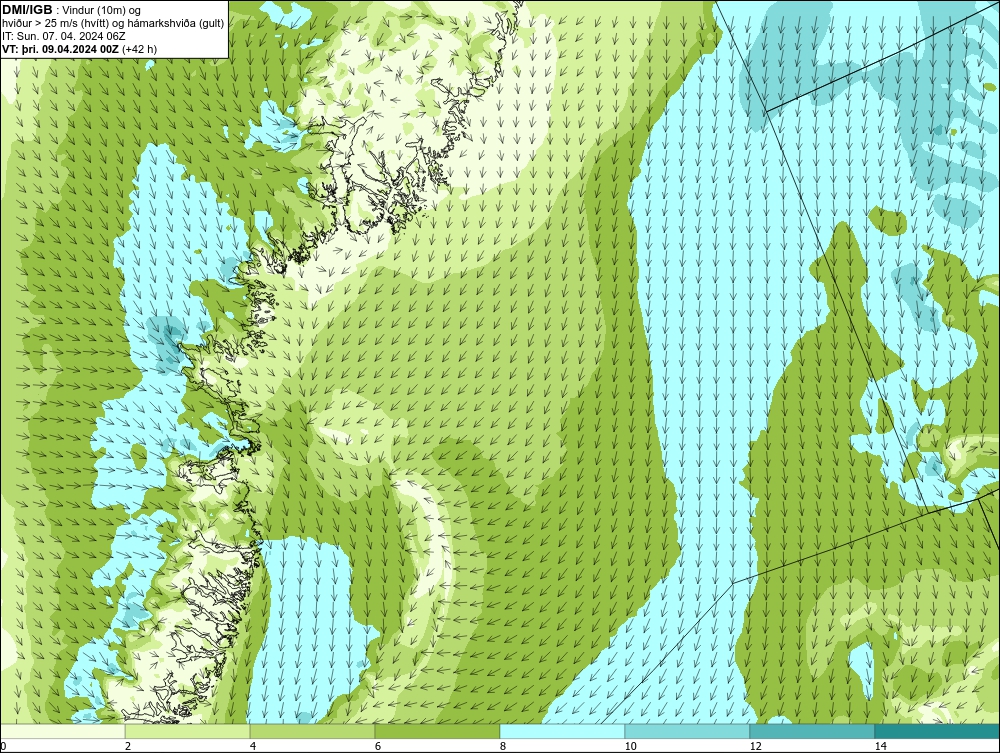Image resolution: width=1000 pixels, height=753 pixels.
Task: Click the legend tick label '10'
Action: pyautogui.click(x=631, y=746)
